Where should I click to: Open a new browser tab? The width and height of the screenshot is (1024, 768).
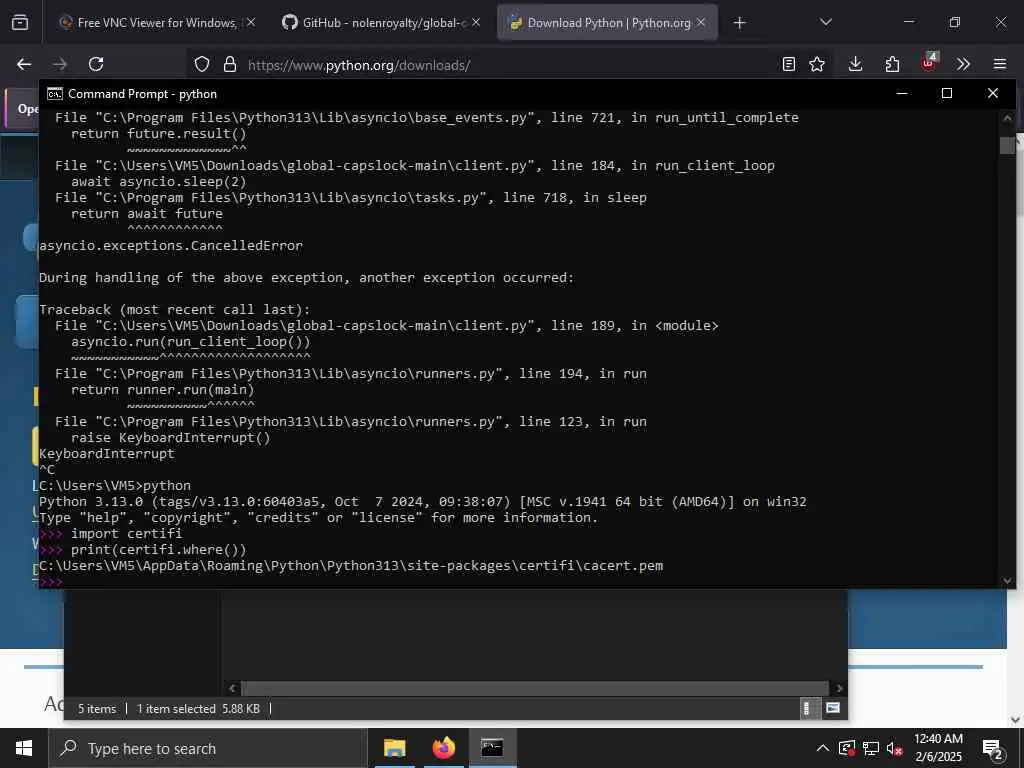(739, 23)
